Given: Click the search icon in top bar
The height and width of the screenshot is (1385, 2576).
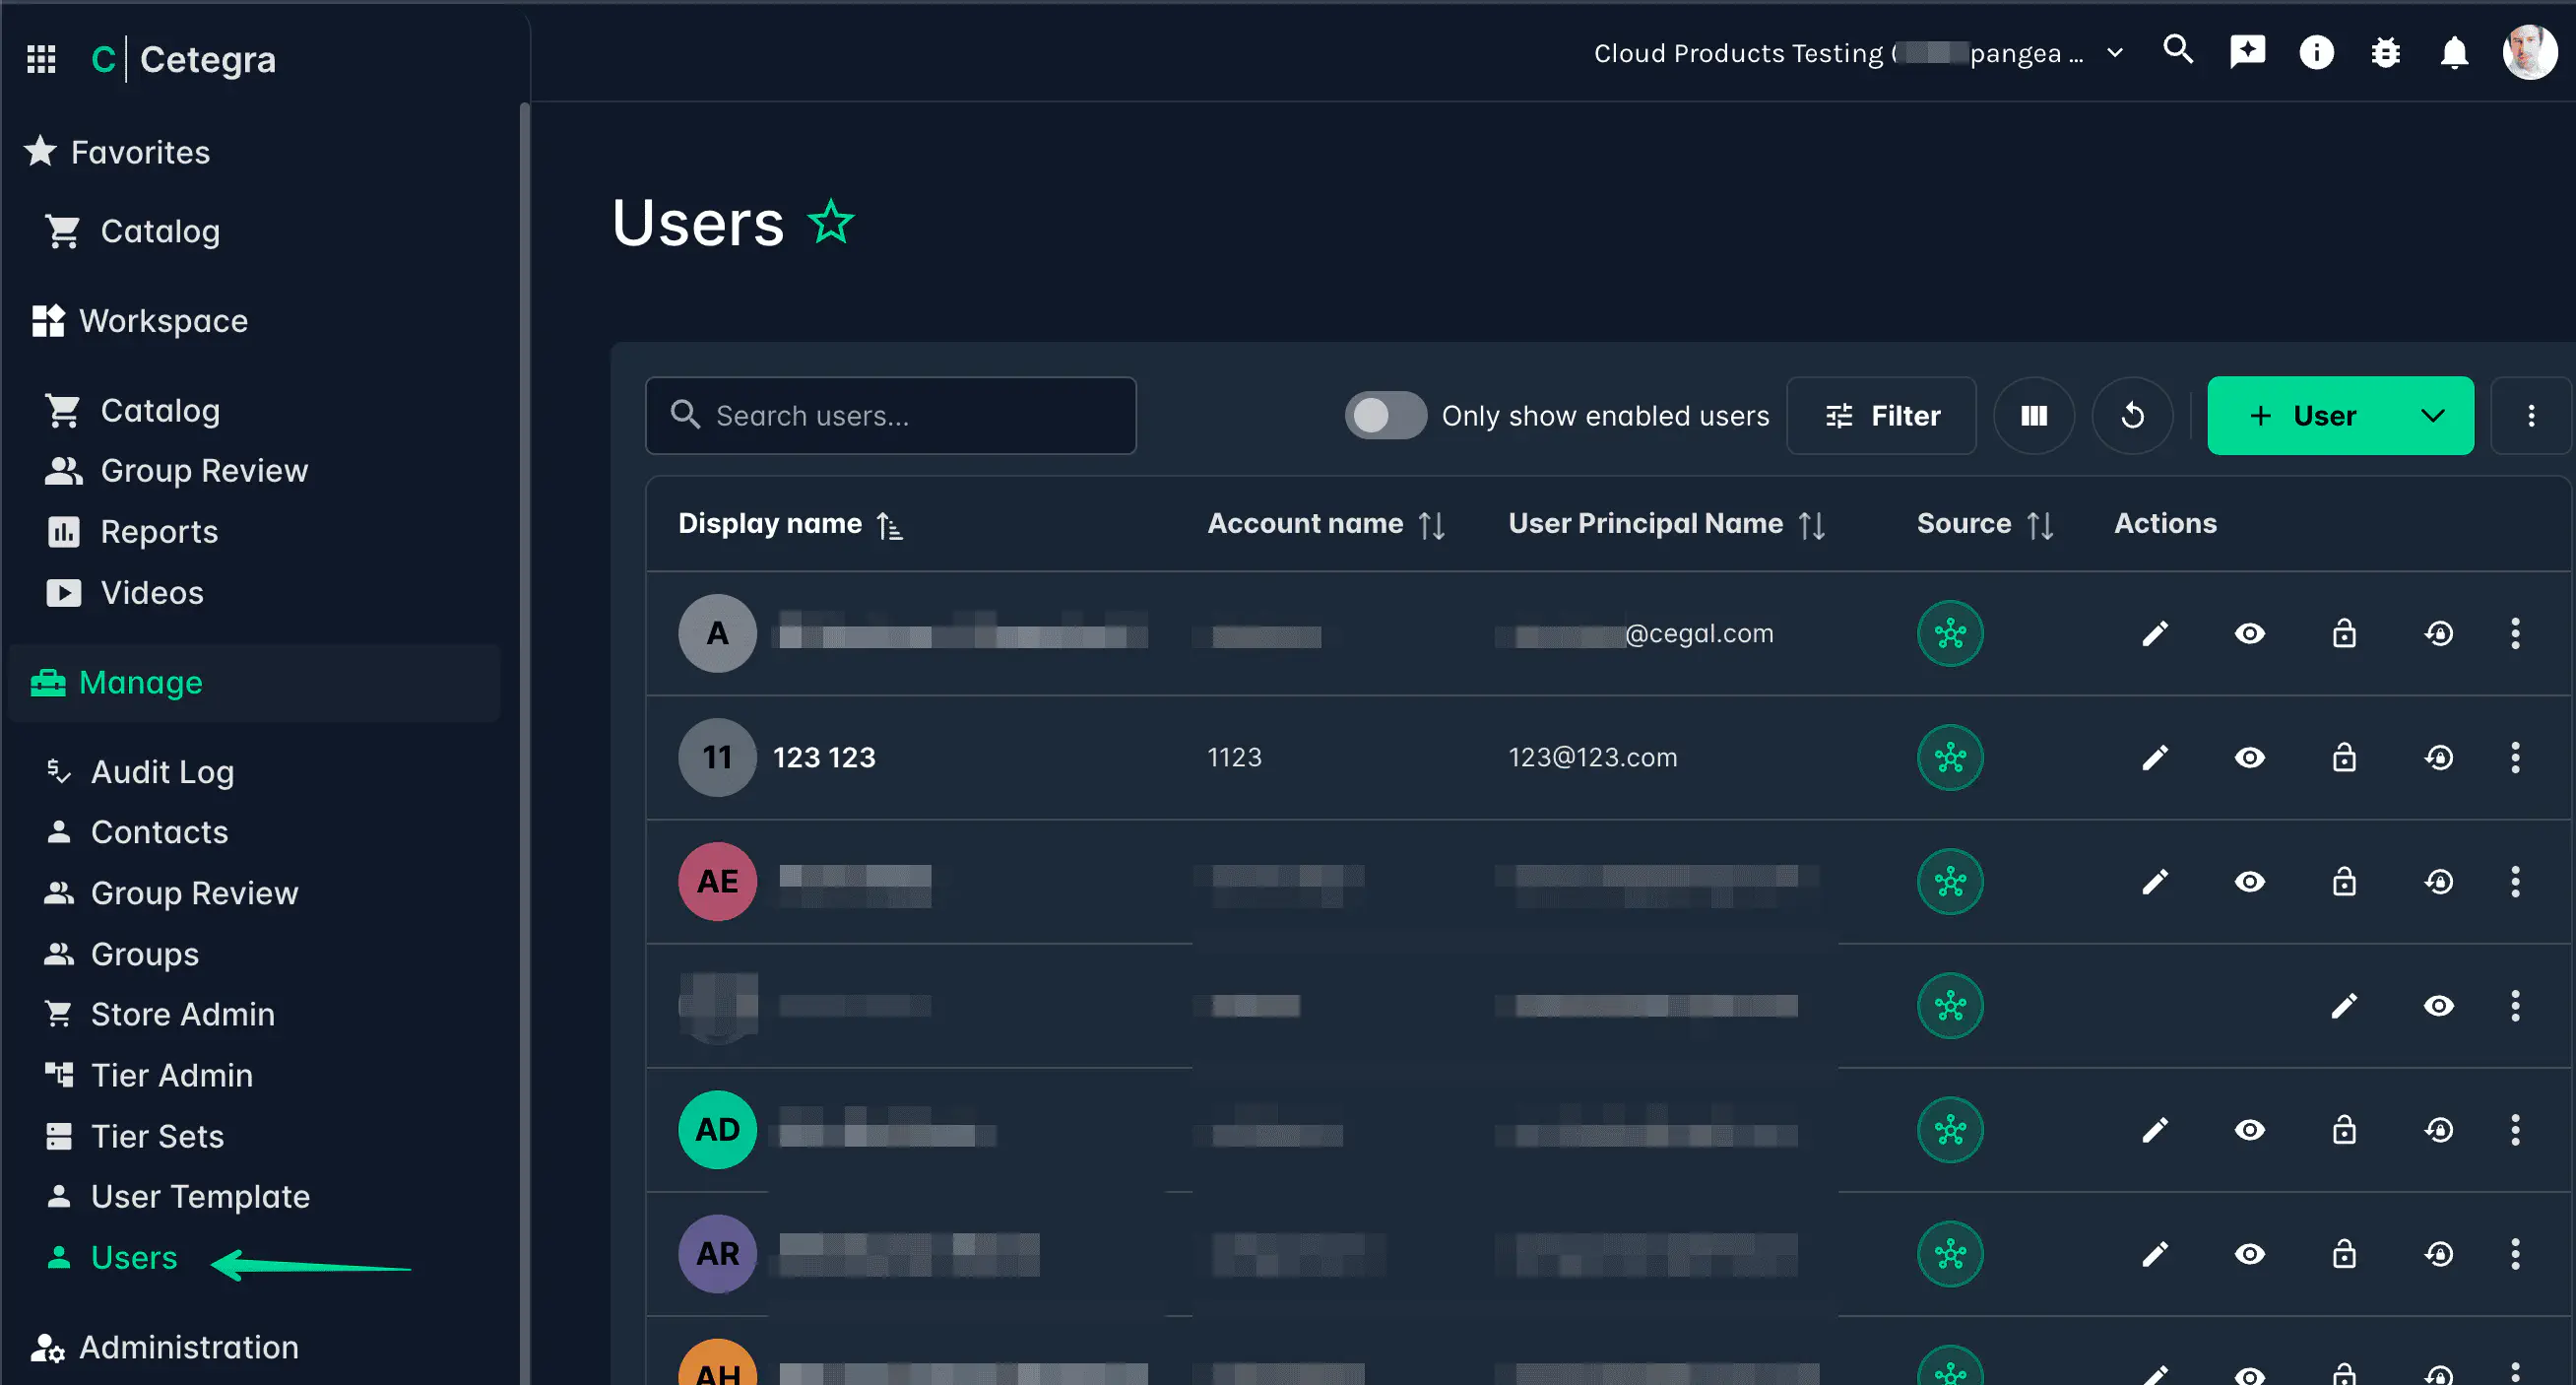Looking at the screenshot, I should 2178,52.
